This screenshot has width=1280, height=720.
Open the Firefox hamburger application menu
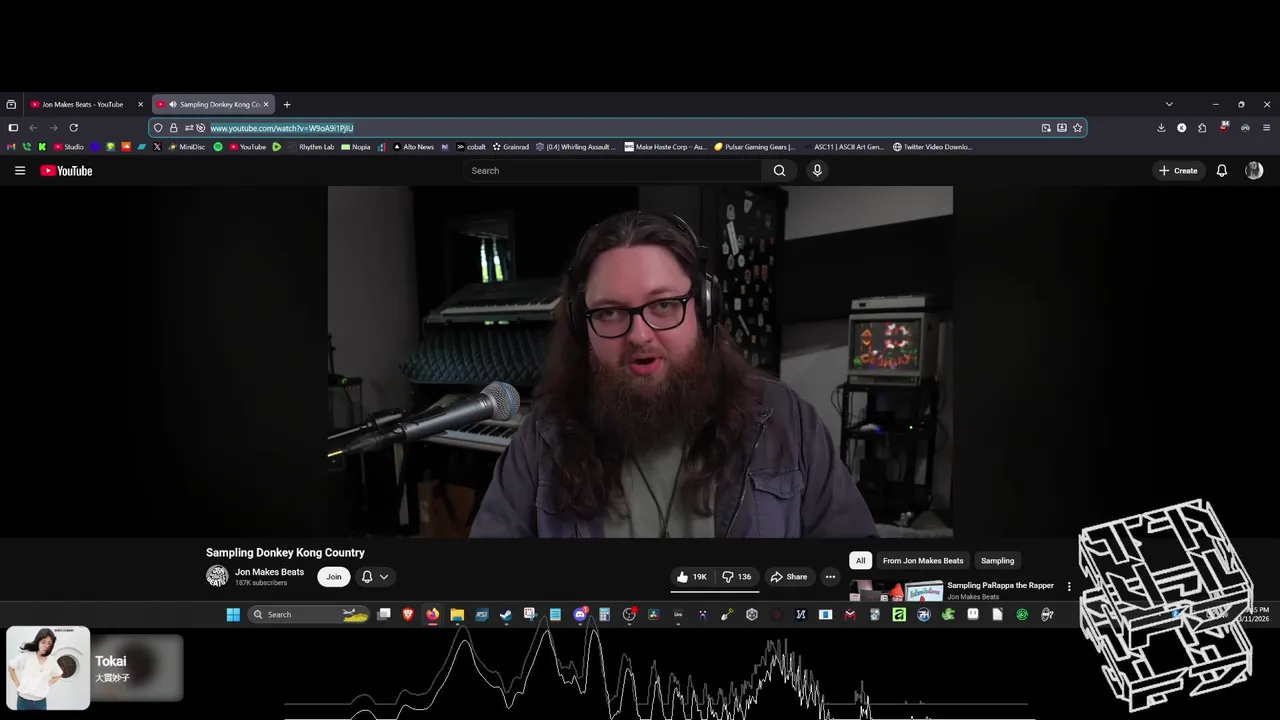(1267, 128)
